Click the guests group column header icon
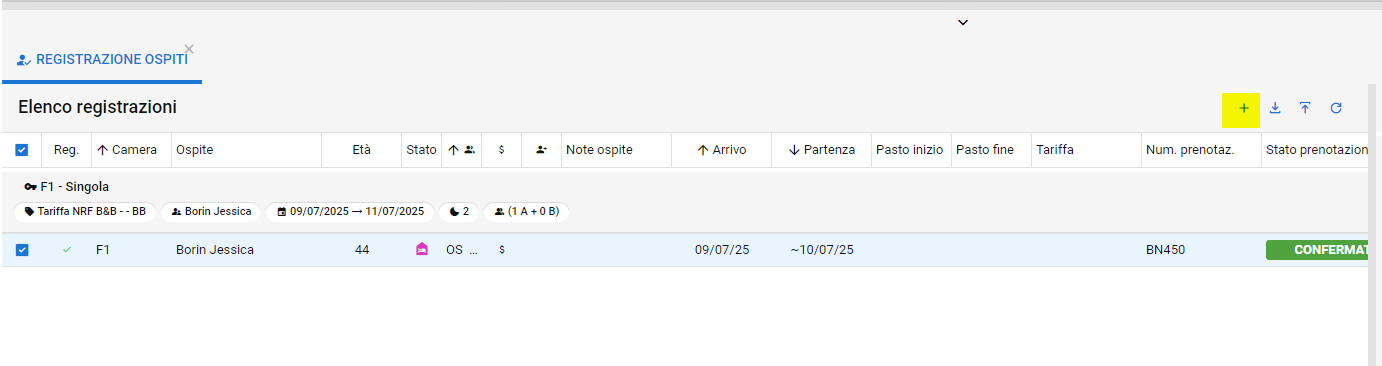 [469, 150]
